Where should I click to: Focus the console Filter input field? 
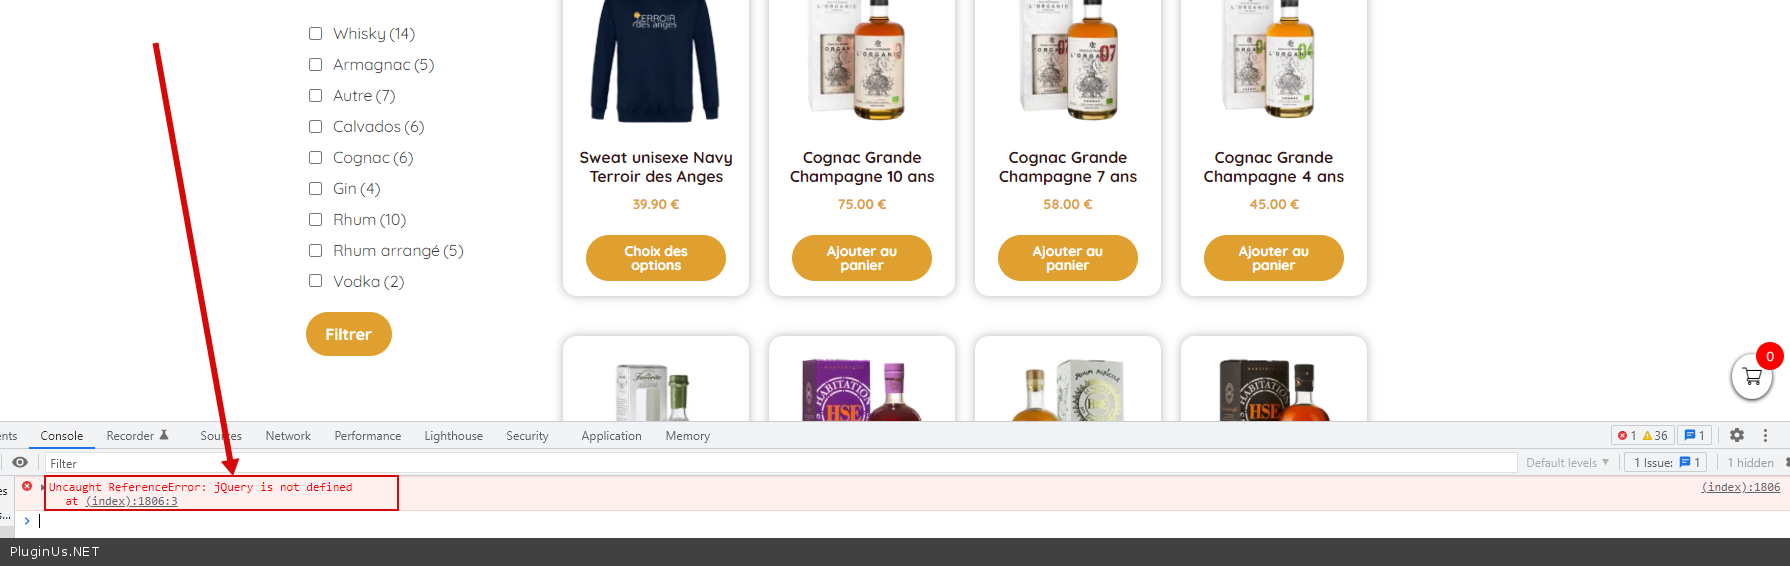coord(780,463)
